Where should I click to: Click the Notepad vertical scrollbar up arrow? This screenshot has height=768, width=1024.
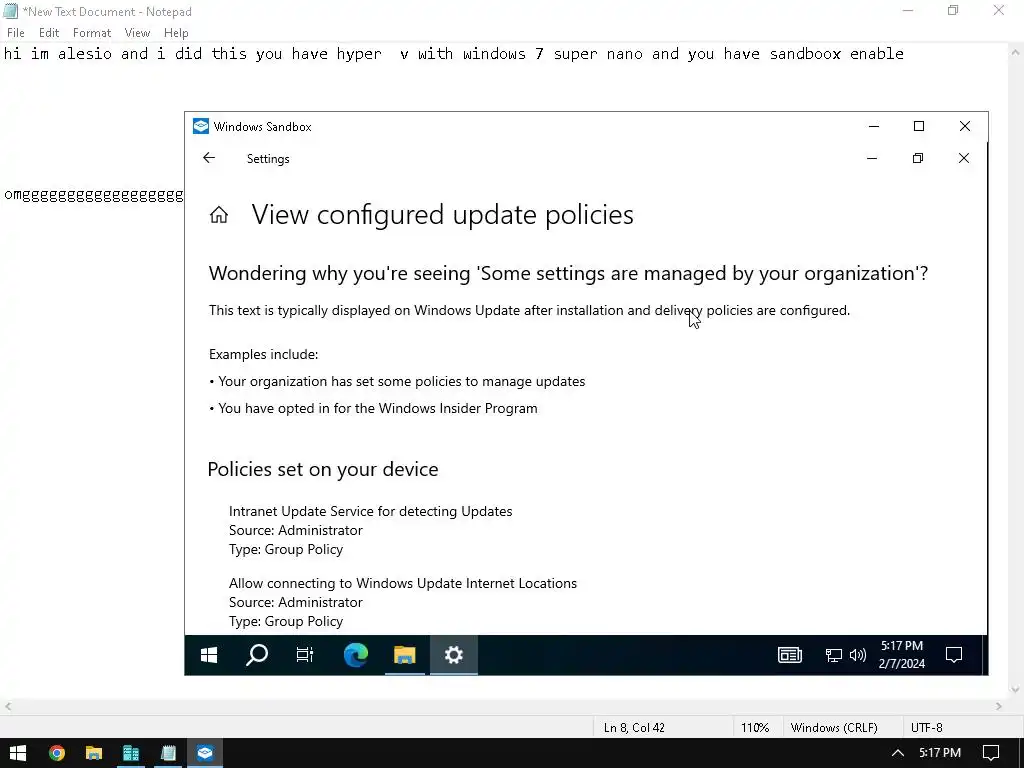[1016, 51]
